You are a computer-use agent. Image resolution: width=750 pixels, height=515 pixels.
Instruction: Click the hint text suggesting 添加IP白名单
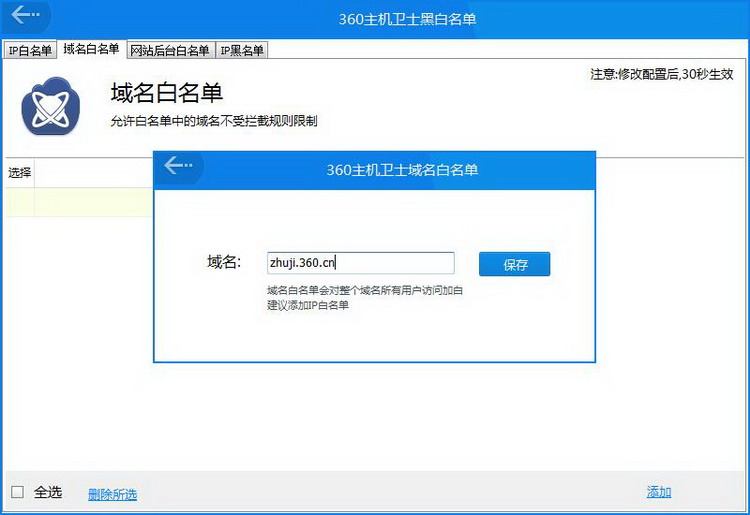click(x=308, y=304)
